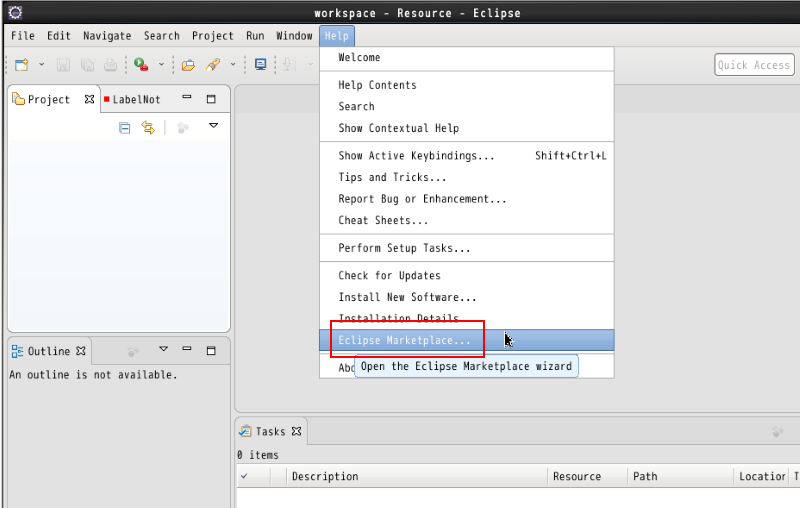Maximize the Outline panel

click(211, 351)
